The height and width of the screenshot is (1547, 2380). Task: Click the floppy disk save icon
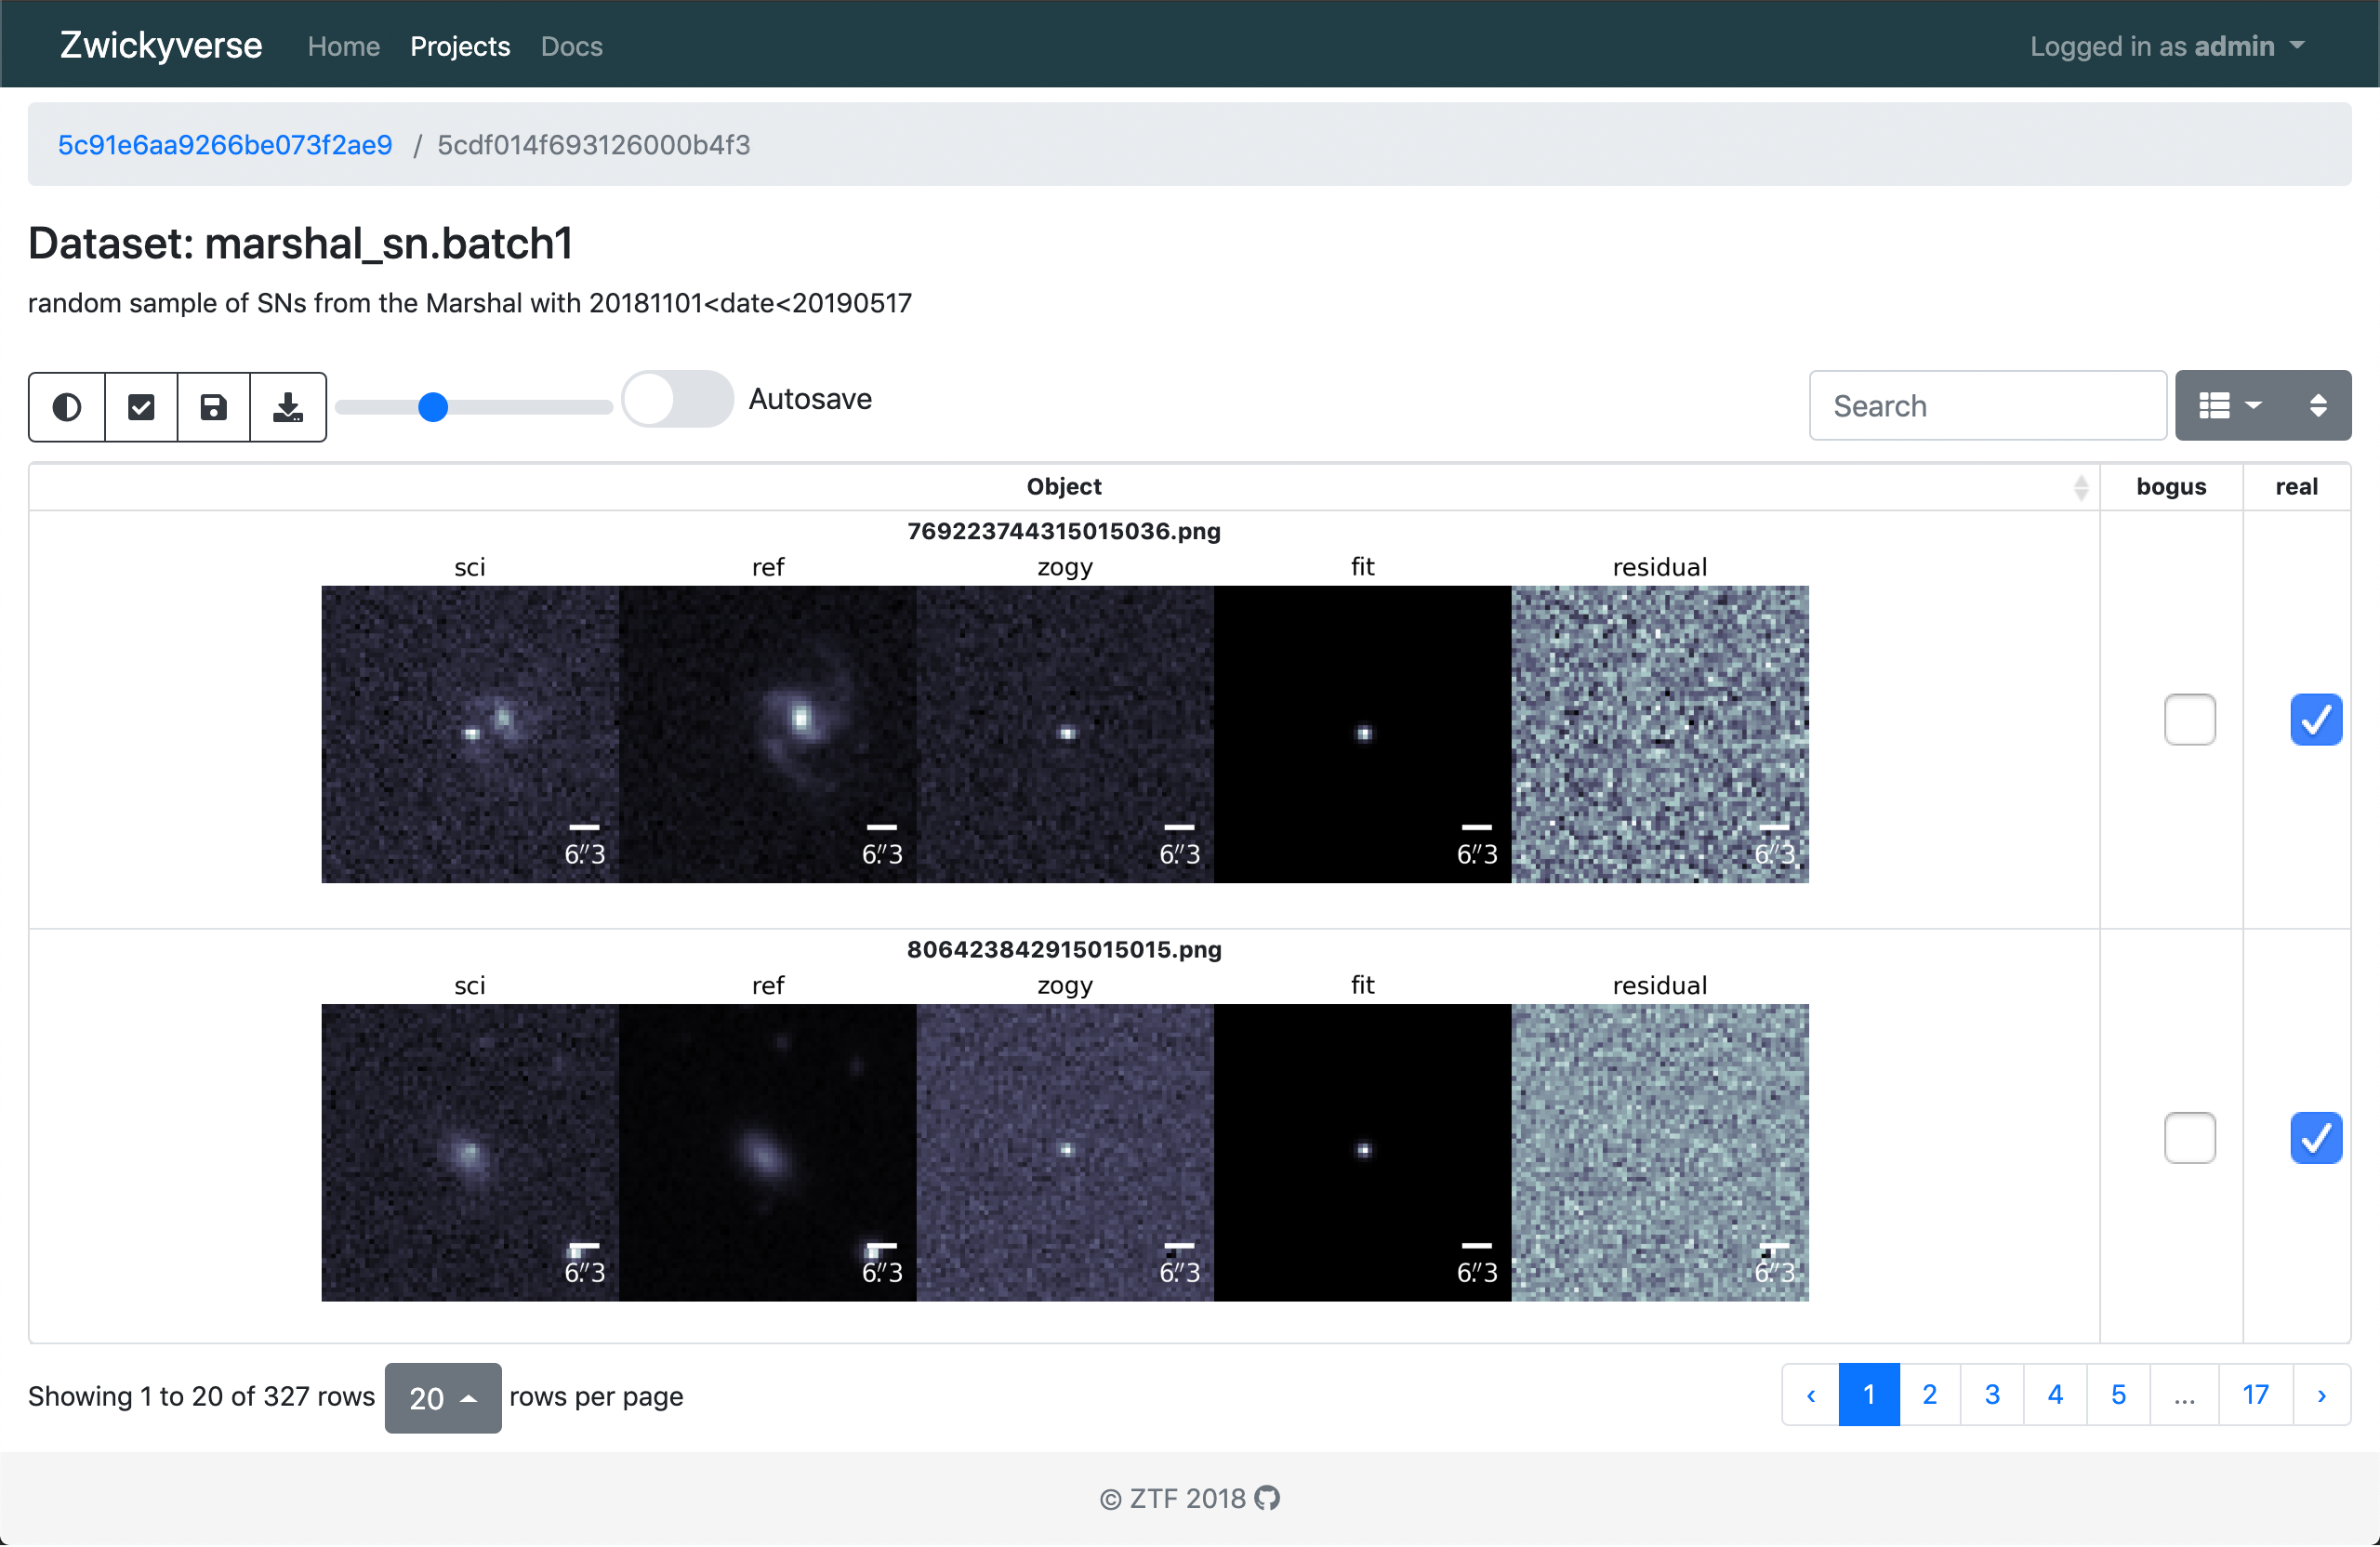[213, 407]
